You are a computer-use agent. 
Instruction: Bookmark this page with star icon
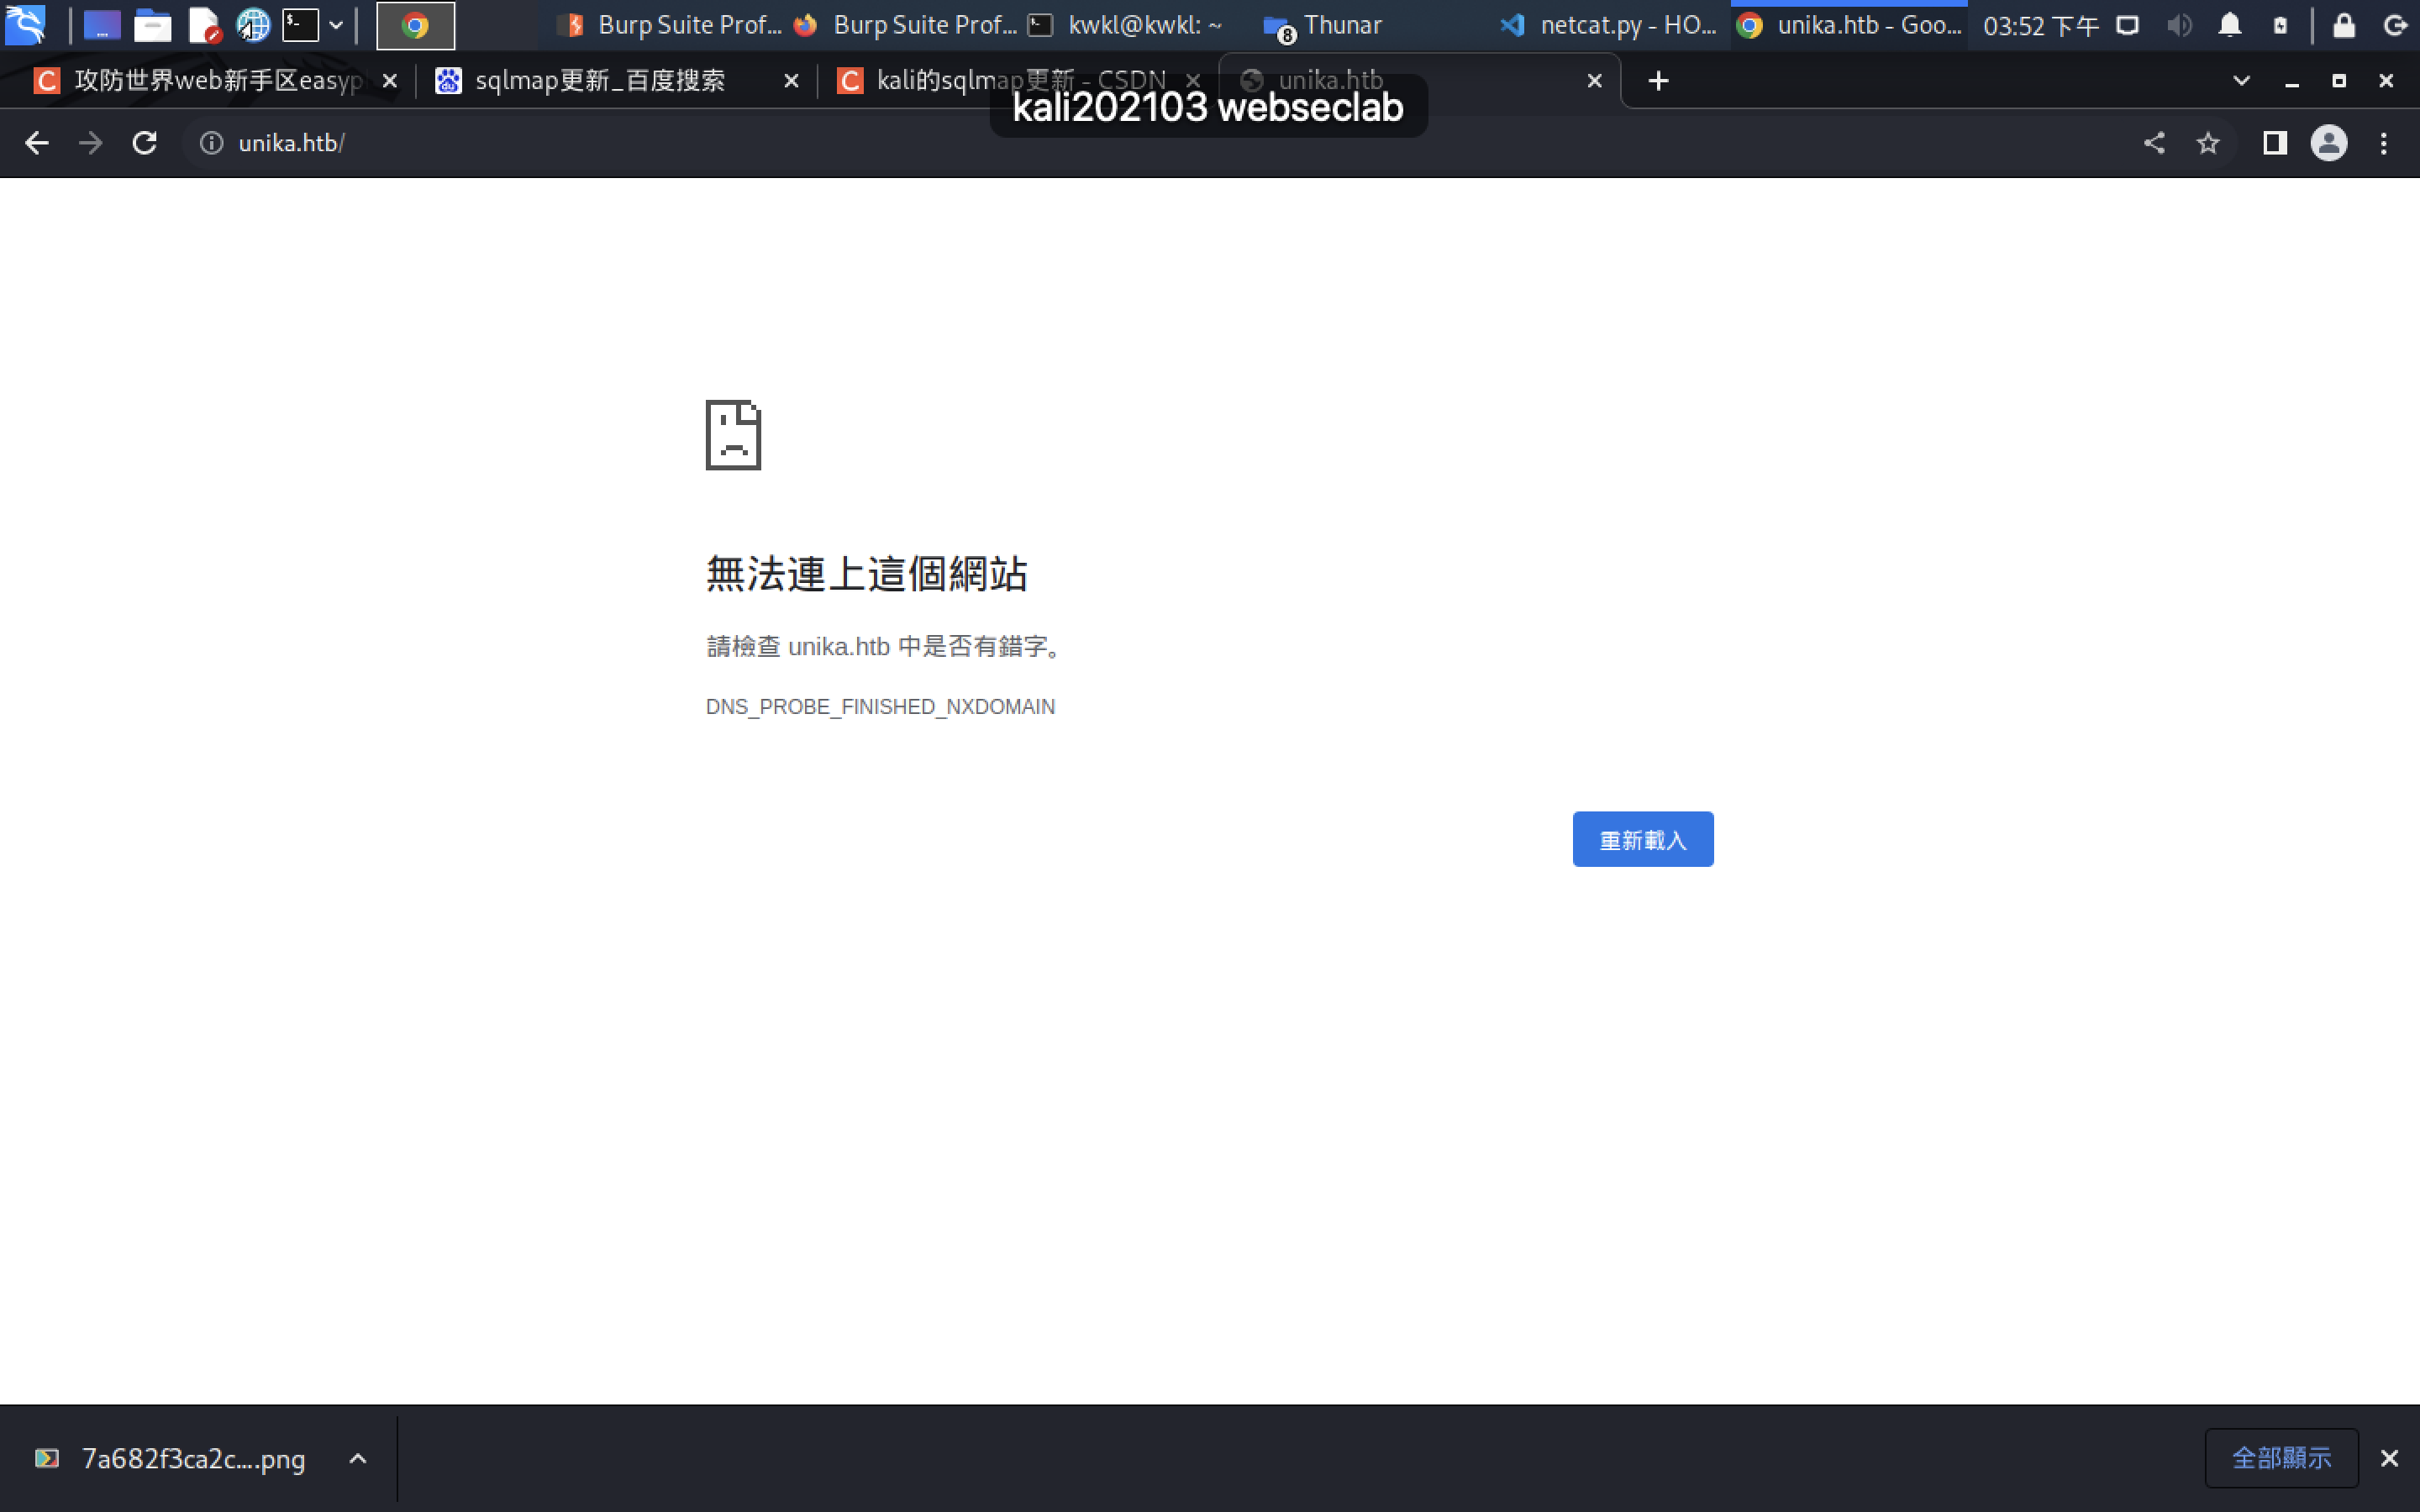2208,143
